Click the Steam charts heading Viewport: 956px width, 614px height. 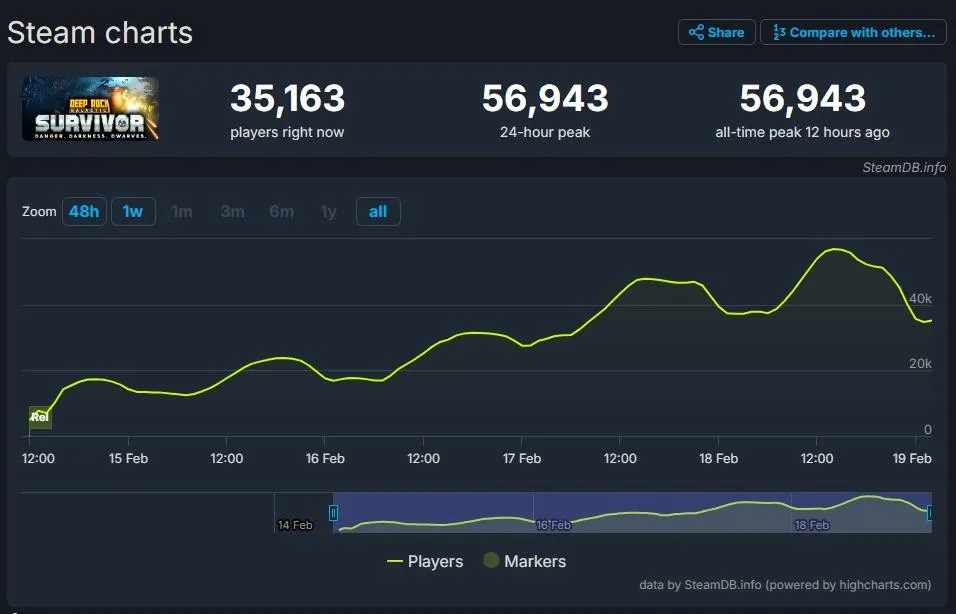click(100, 32)
